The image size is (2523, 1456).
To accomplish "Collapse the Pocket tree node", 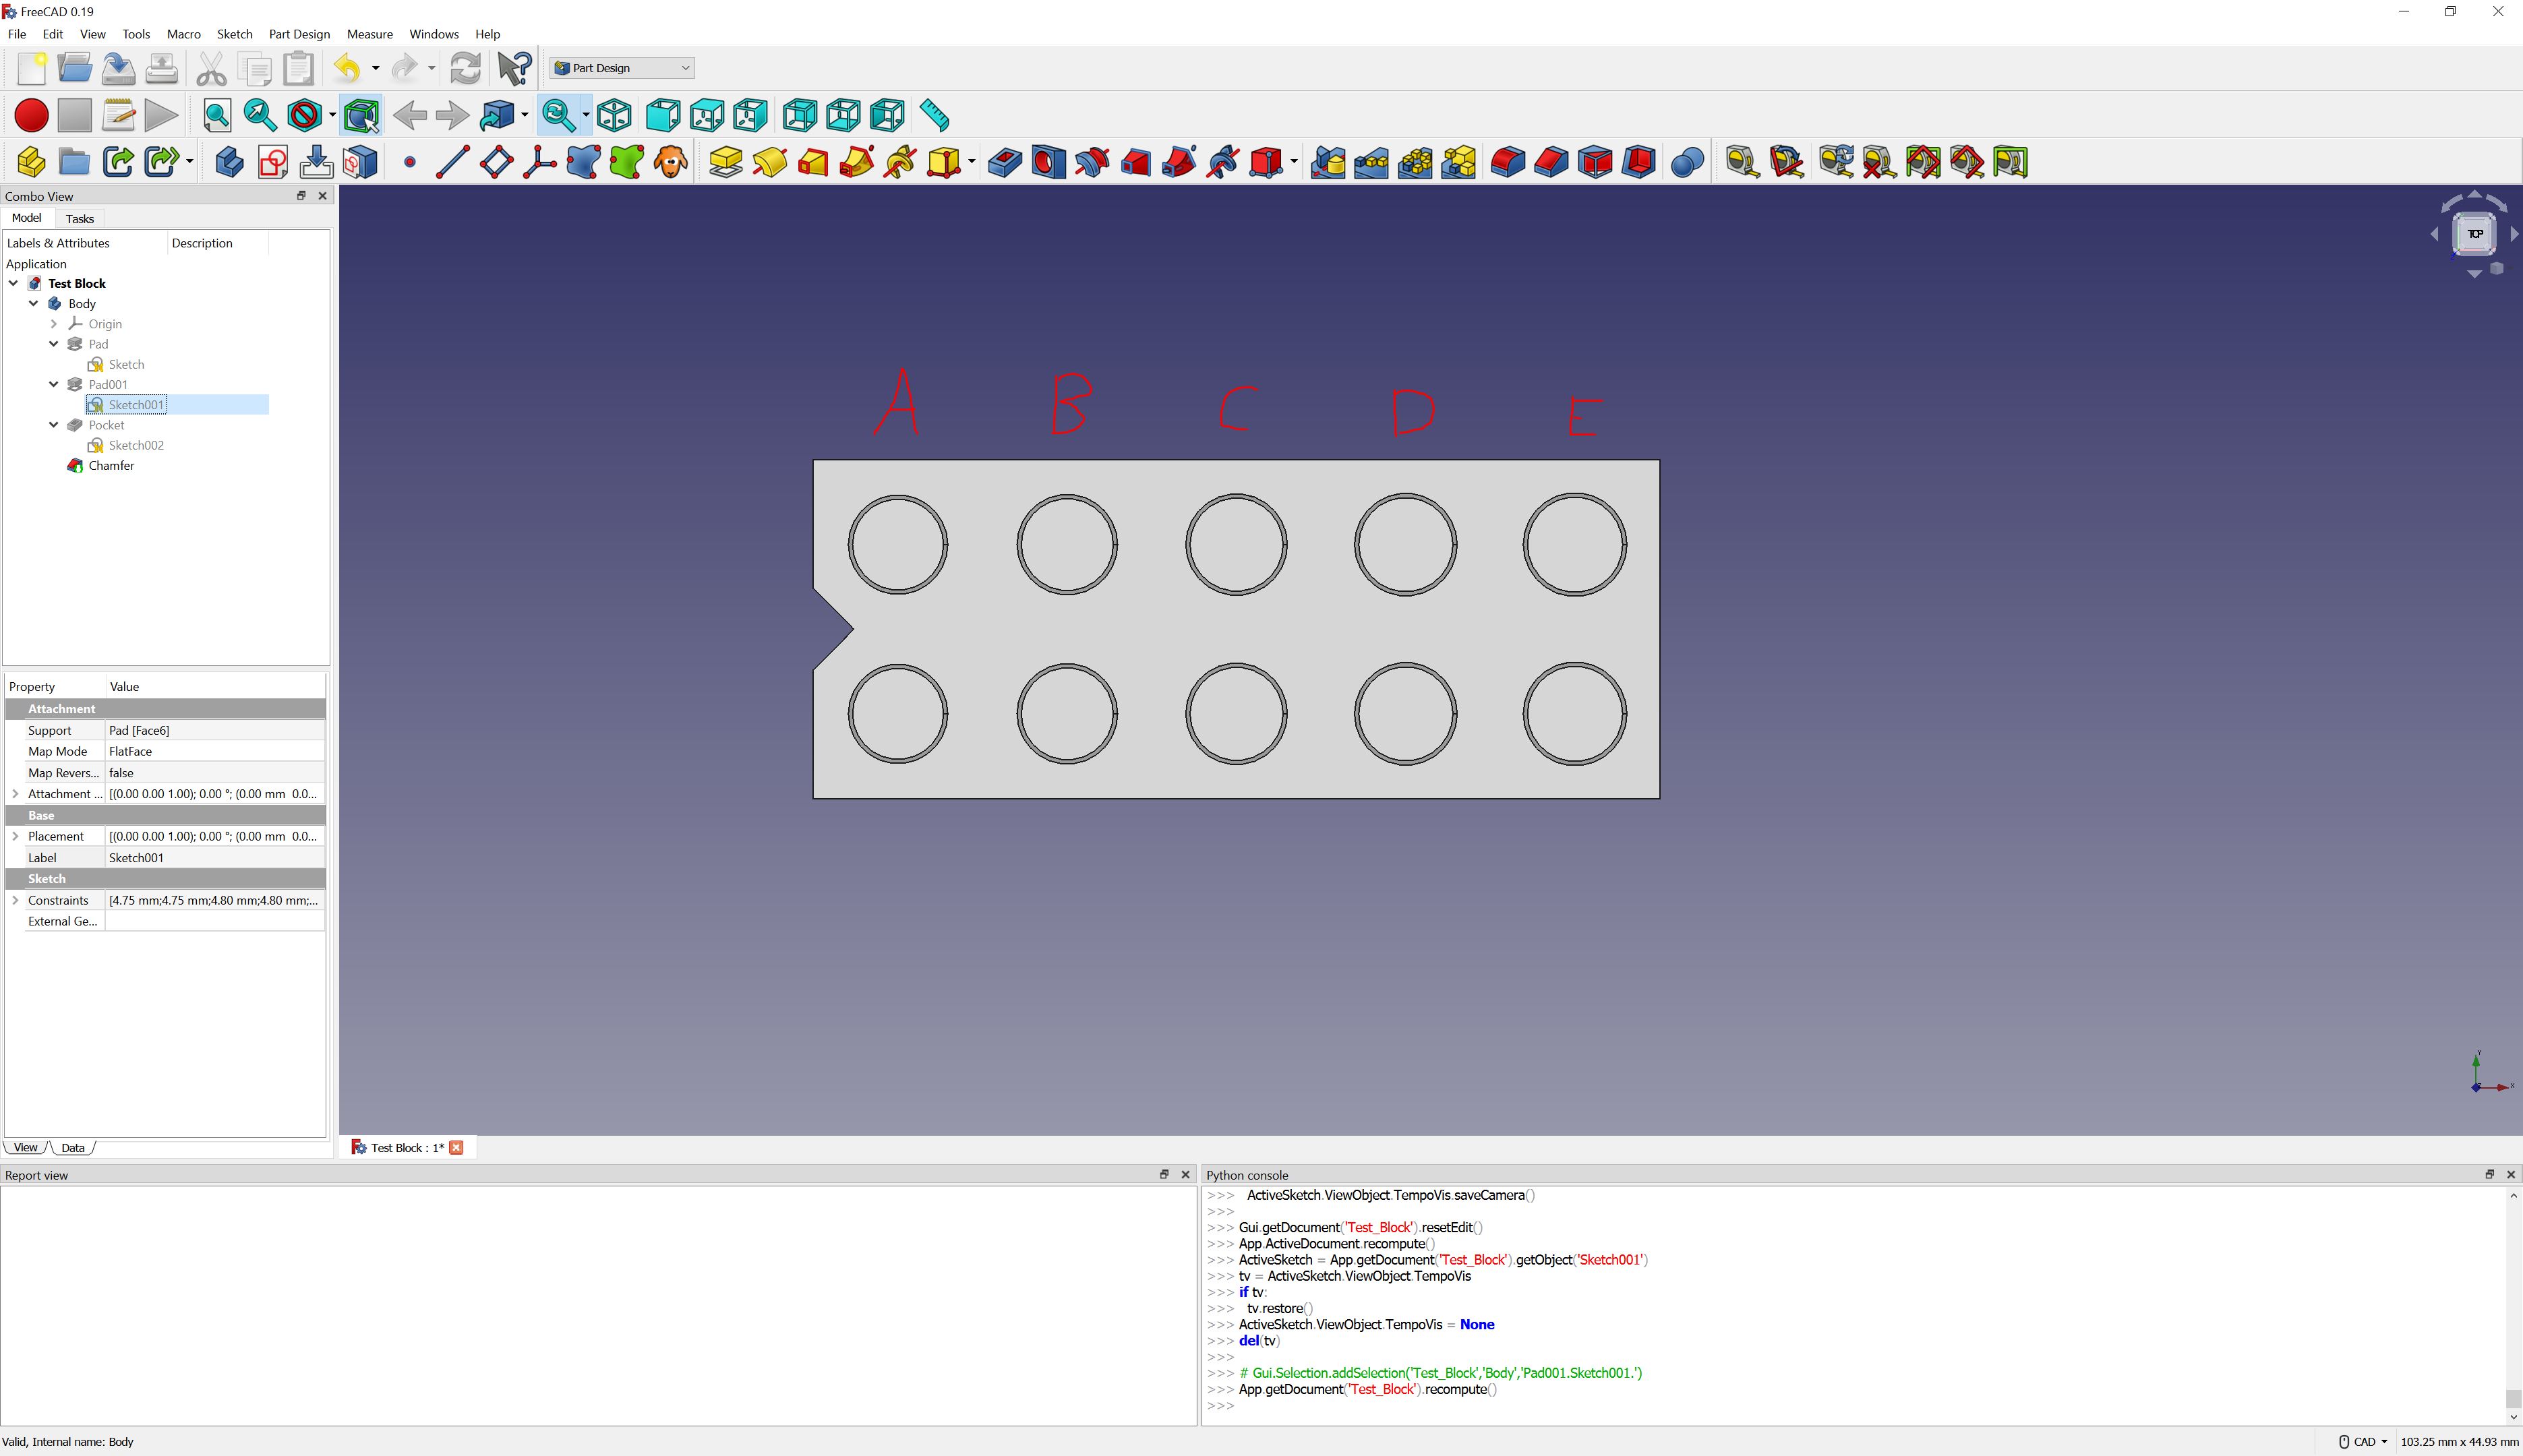I will pos(54,425).
